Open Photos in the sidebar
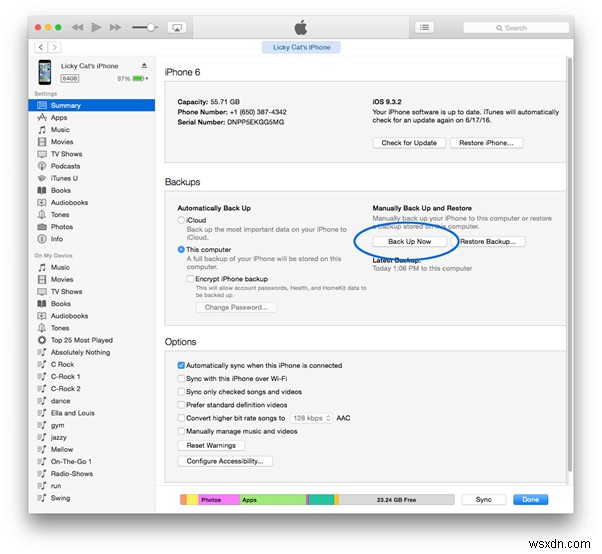Viewport: 602px width, 554px height. (91, 227)
